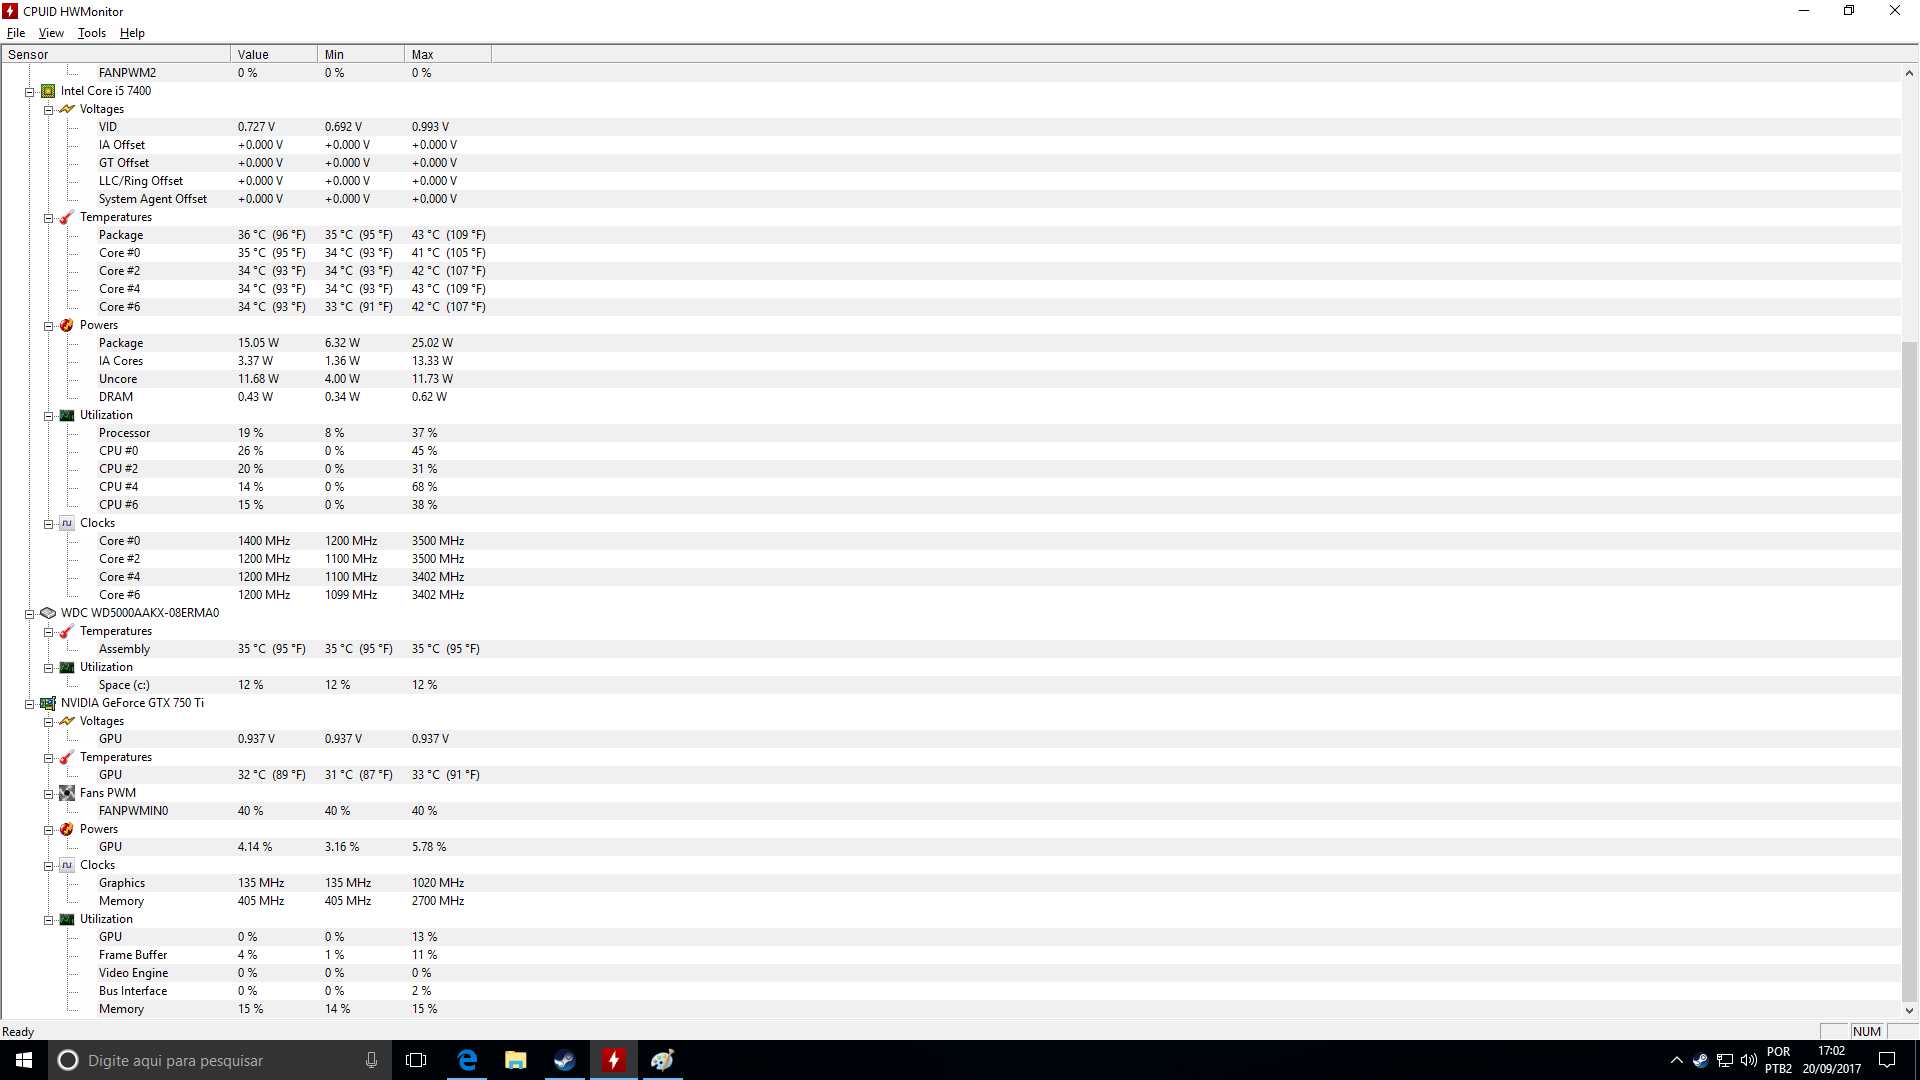1920x1080 pixels.
Task: Click the CPU Powers flame icon
Action: click(67, 325)
